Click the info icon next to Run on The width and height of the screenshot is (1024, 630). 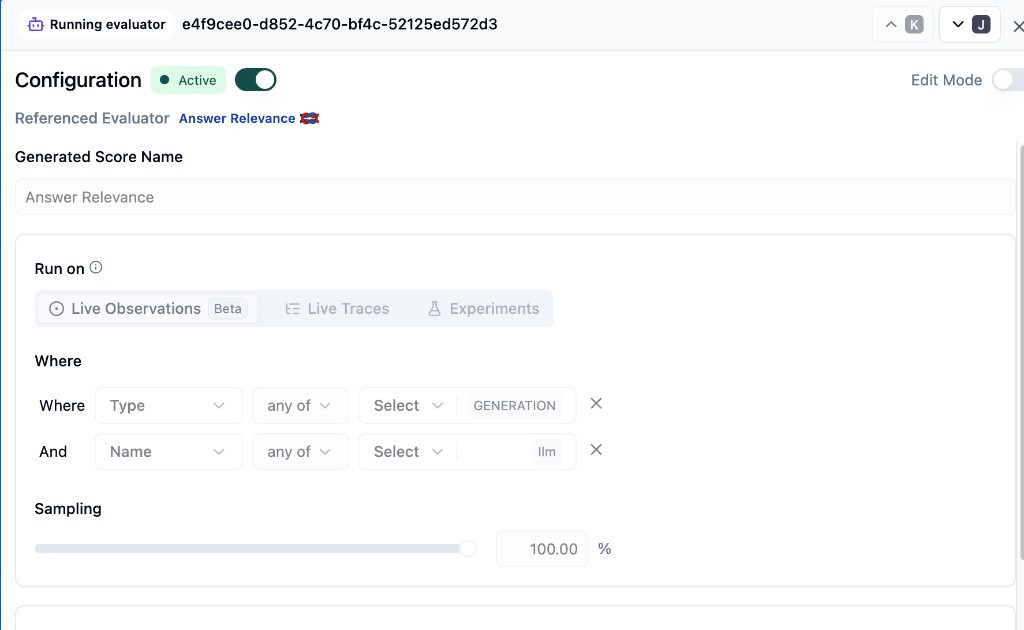[x=96, y=268]
